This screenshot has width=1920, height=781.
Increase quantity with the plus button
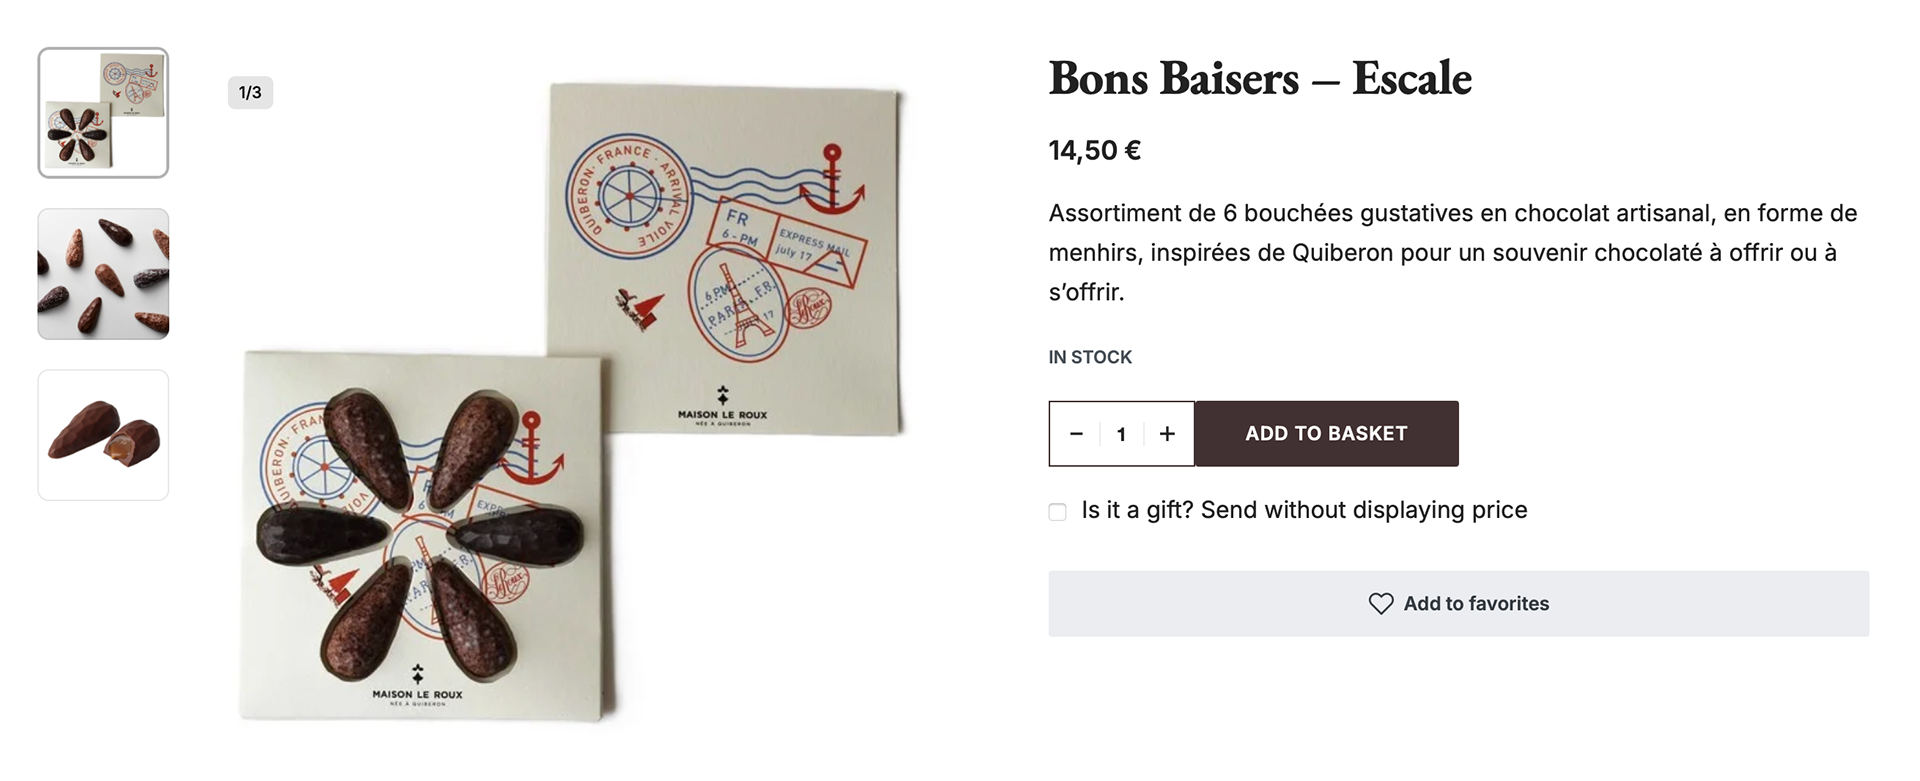[x=1167, y=434]
